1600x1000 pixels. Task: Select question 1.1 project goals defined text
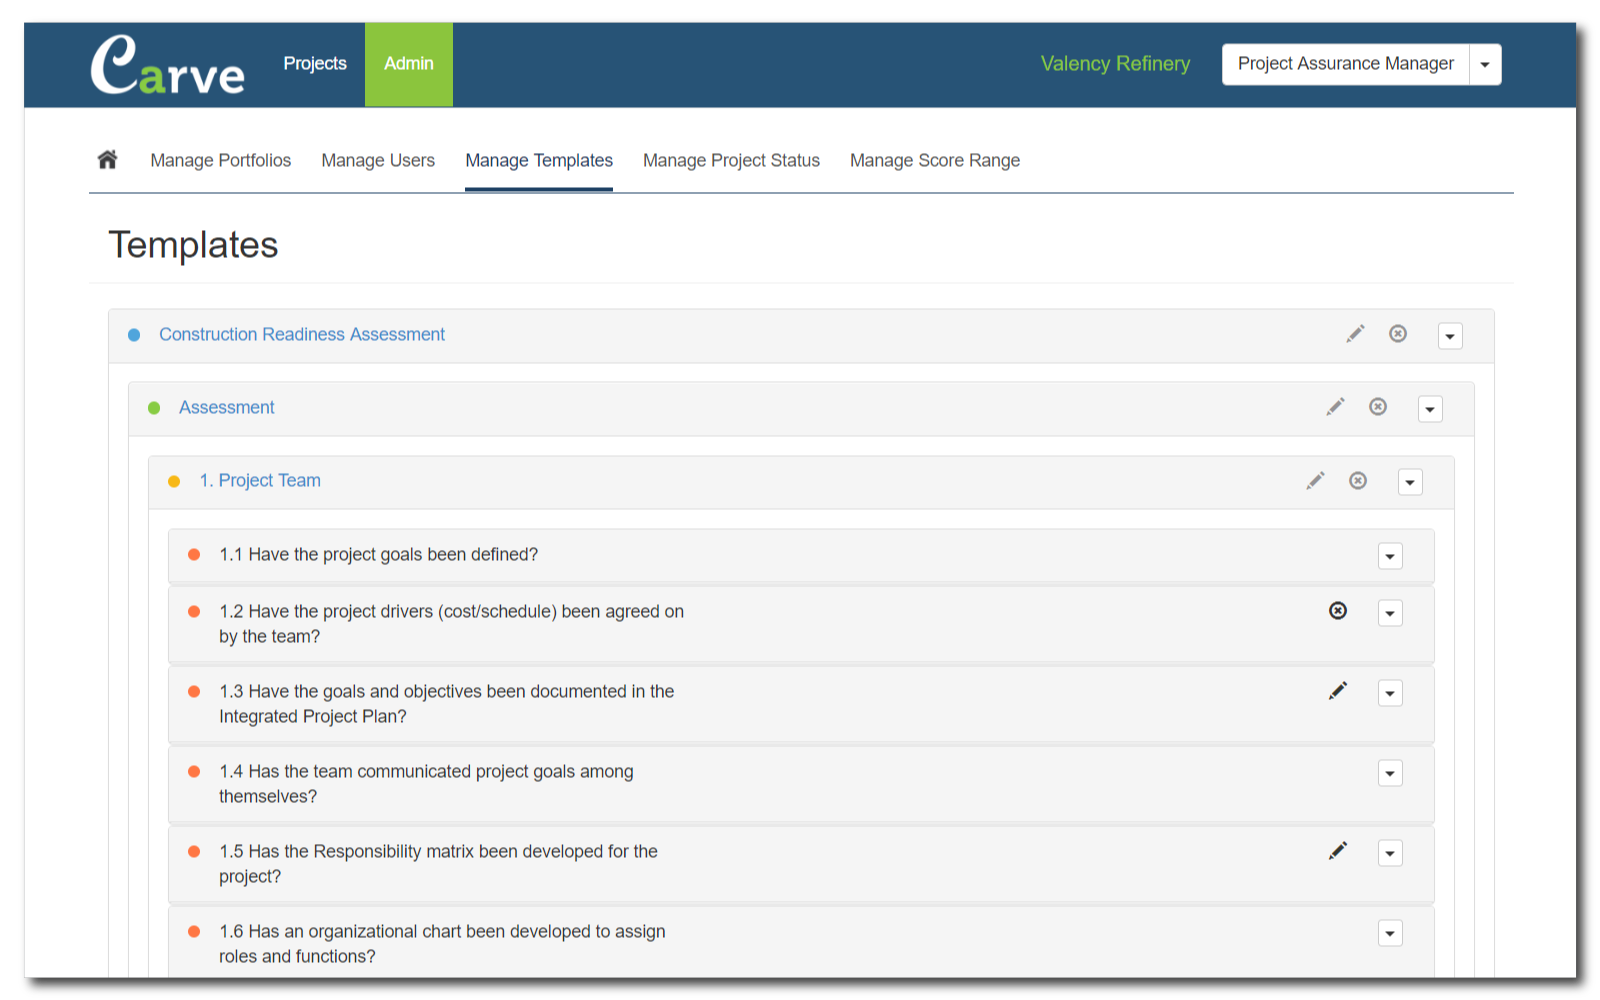(379, 554)
